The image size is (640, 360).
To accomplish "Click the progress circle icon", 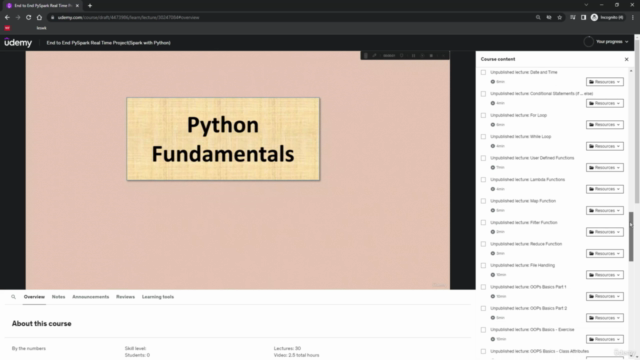I will pos(588,42).
